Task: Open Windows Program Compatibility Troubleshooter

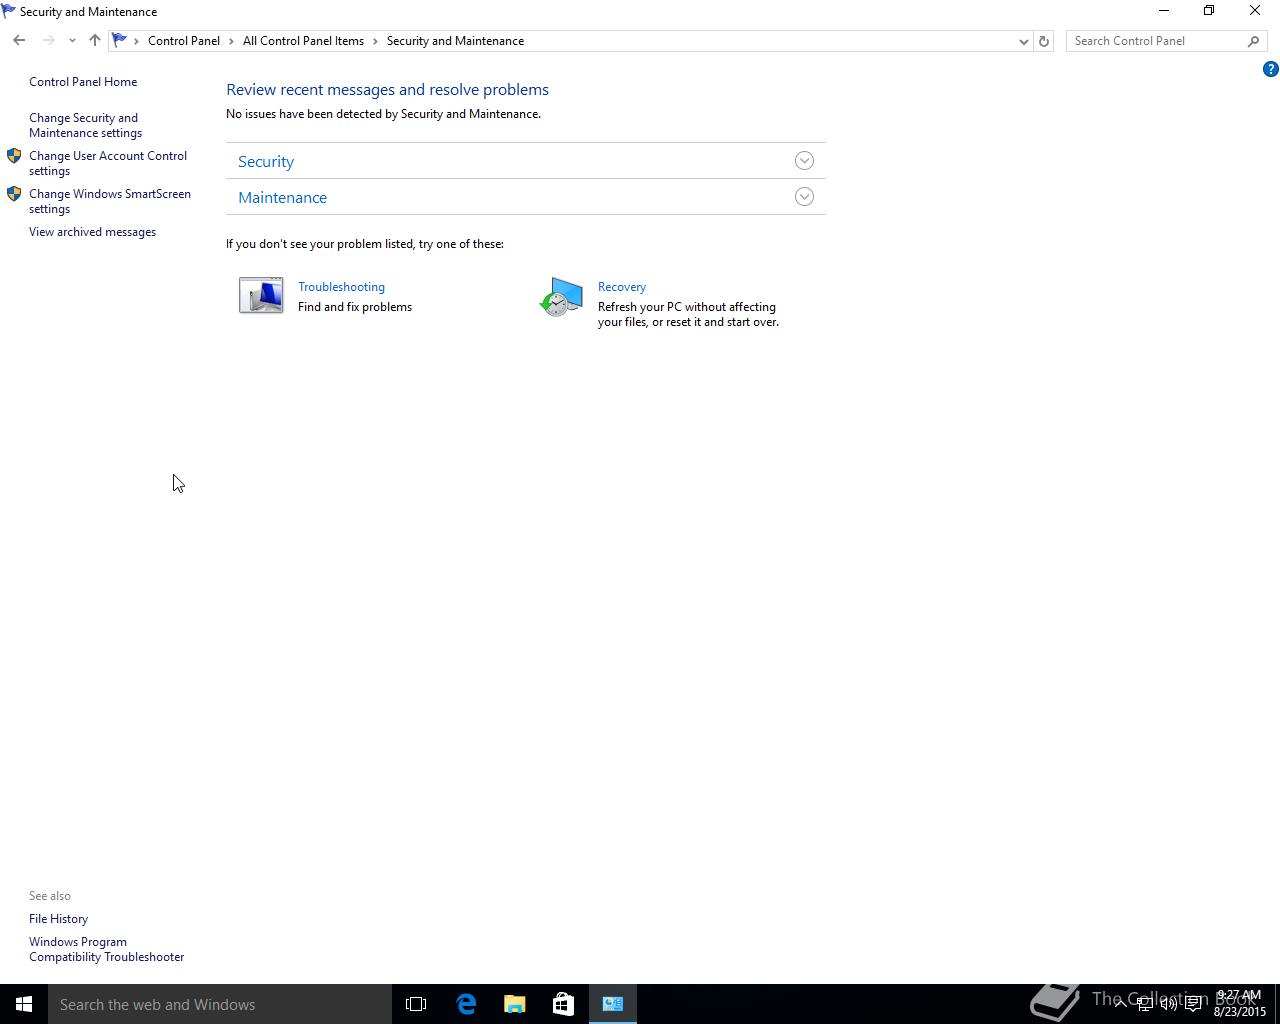Action: click(x=106, y=949)
